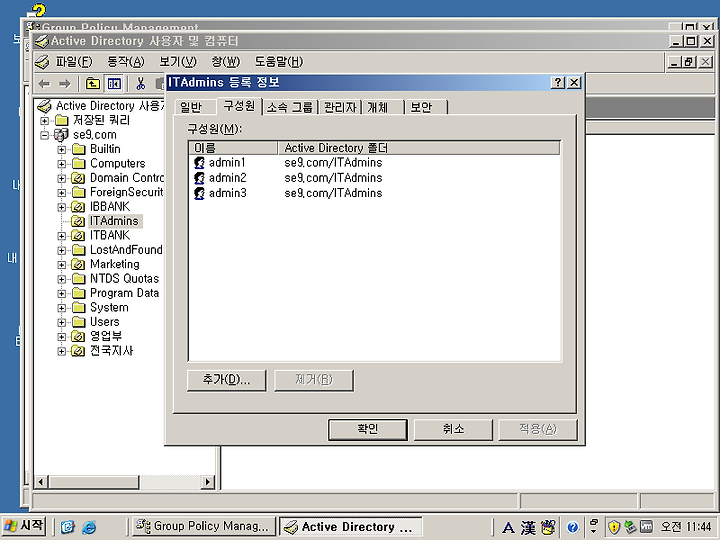Click the admin2 user icon

[x=199, y=178]
